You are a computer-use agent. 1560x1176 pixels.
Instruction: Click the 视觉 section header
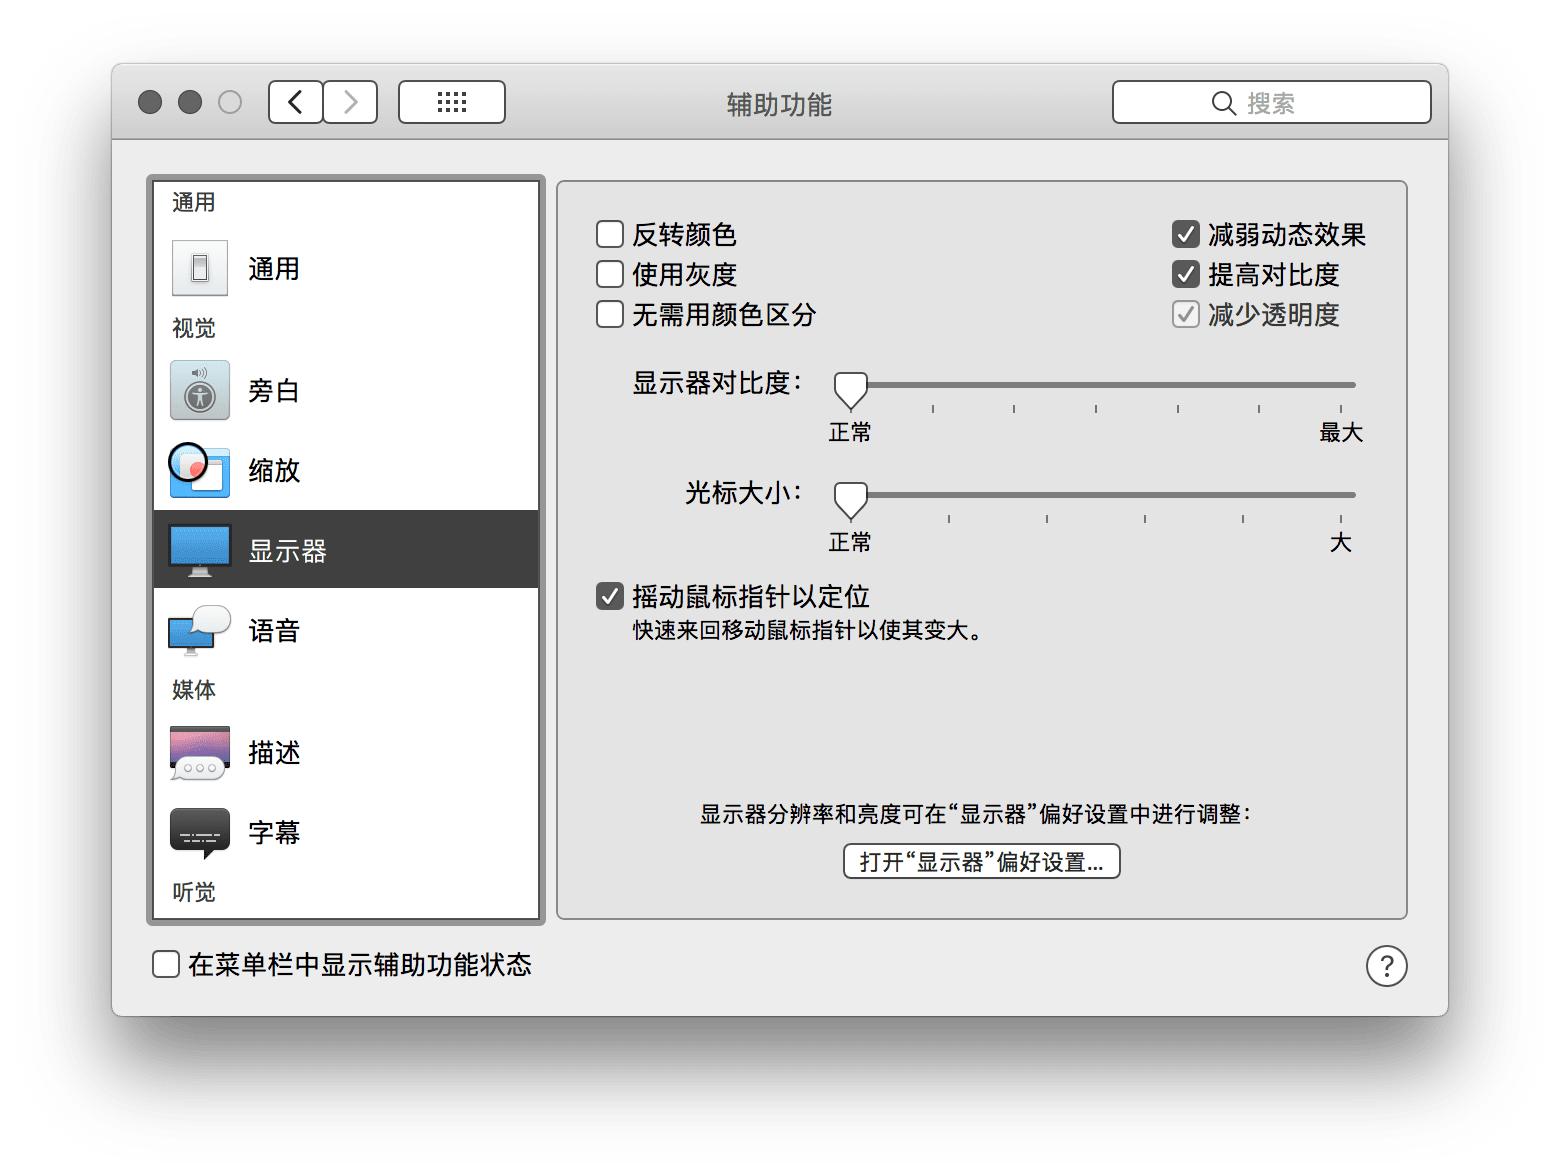click(x=193, y=328)
